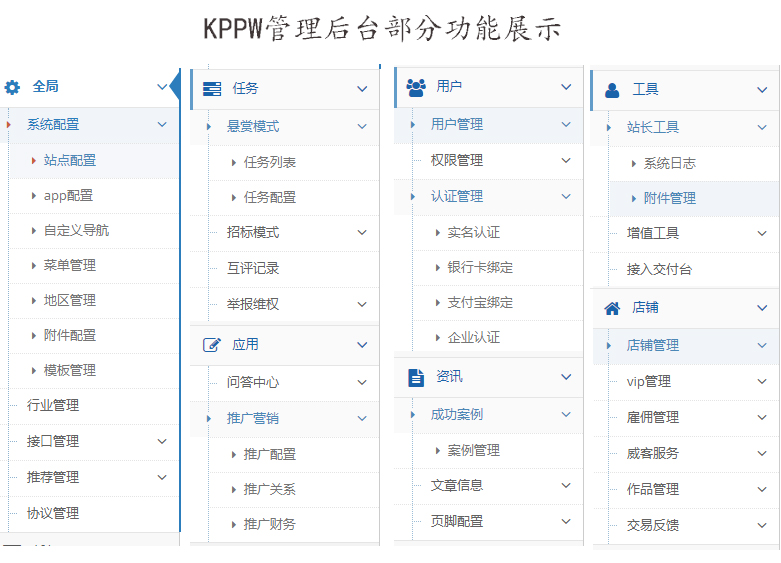Open 推广财务 under 推广营销

pyautogui.click(x=269, y=524)
